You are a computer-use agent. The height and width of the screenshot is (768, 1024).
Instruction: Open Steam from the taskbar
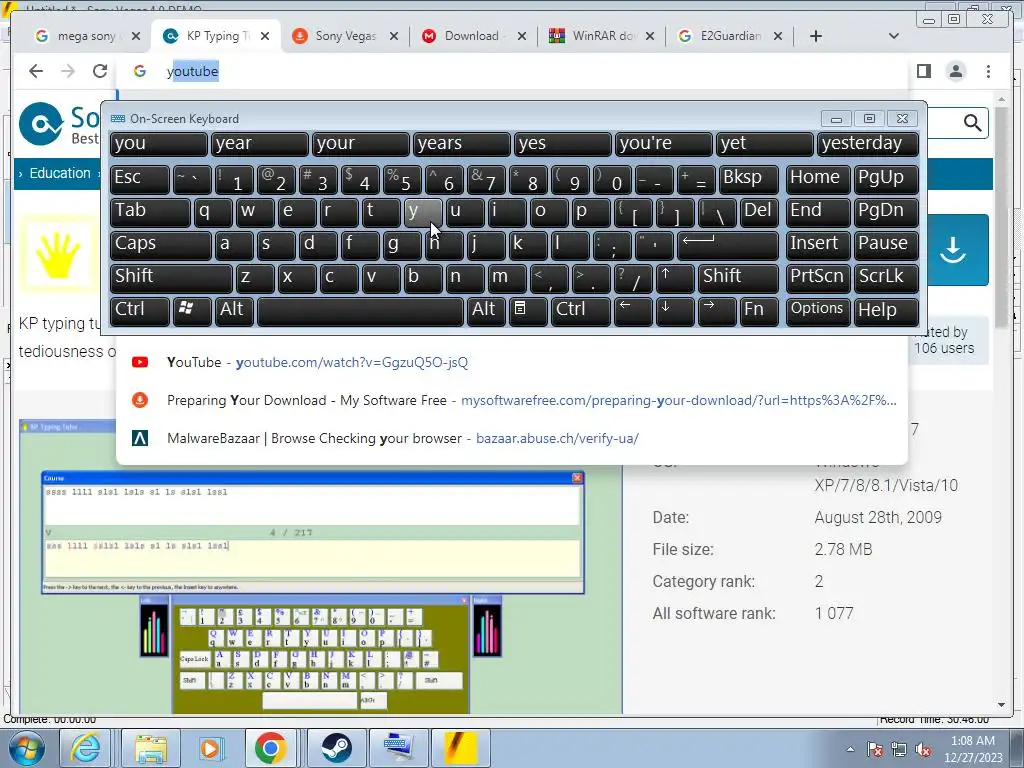click(336, 748)
